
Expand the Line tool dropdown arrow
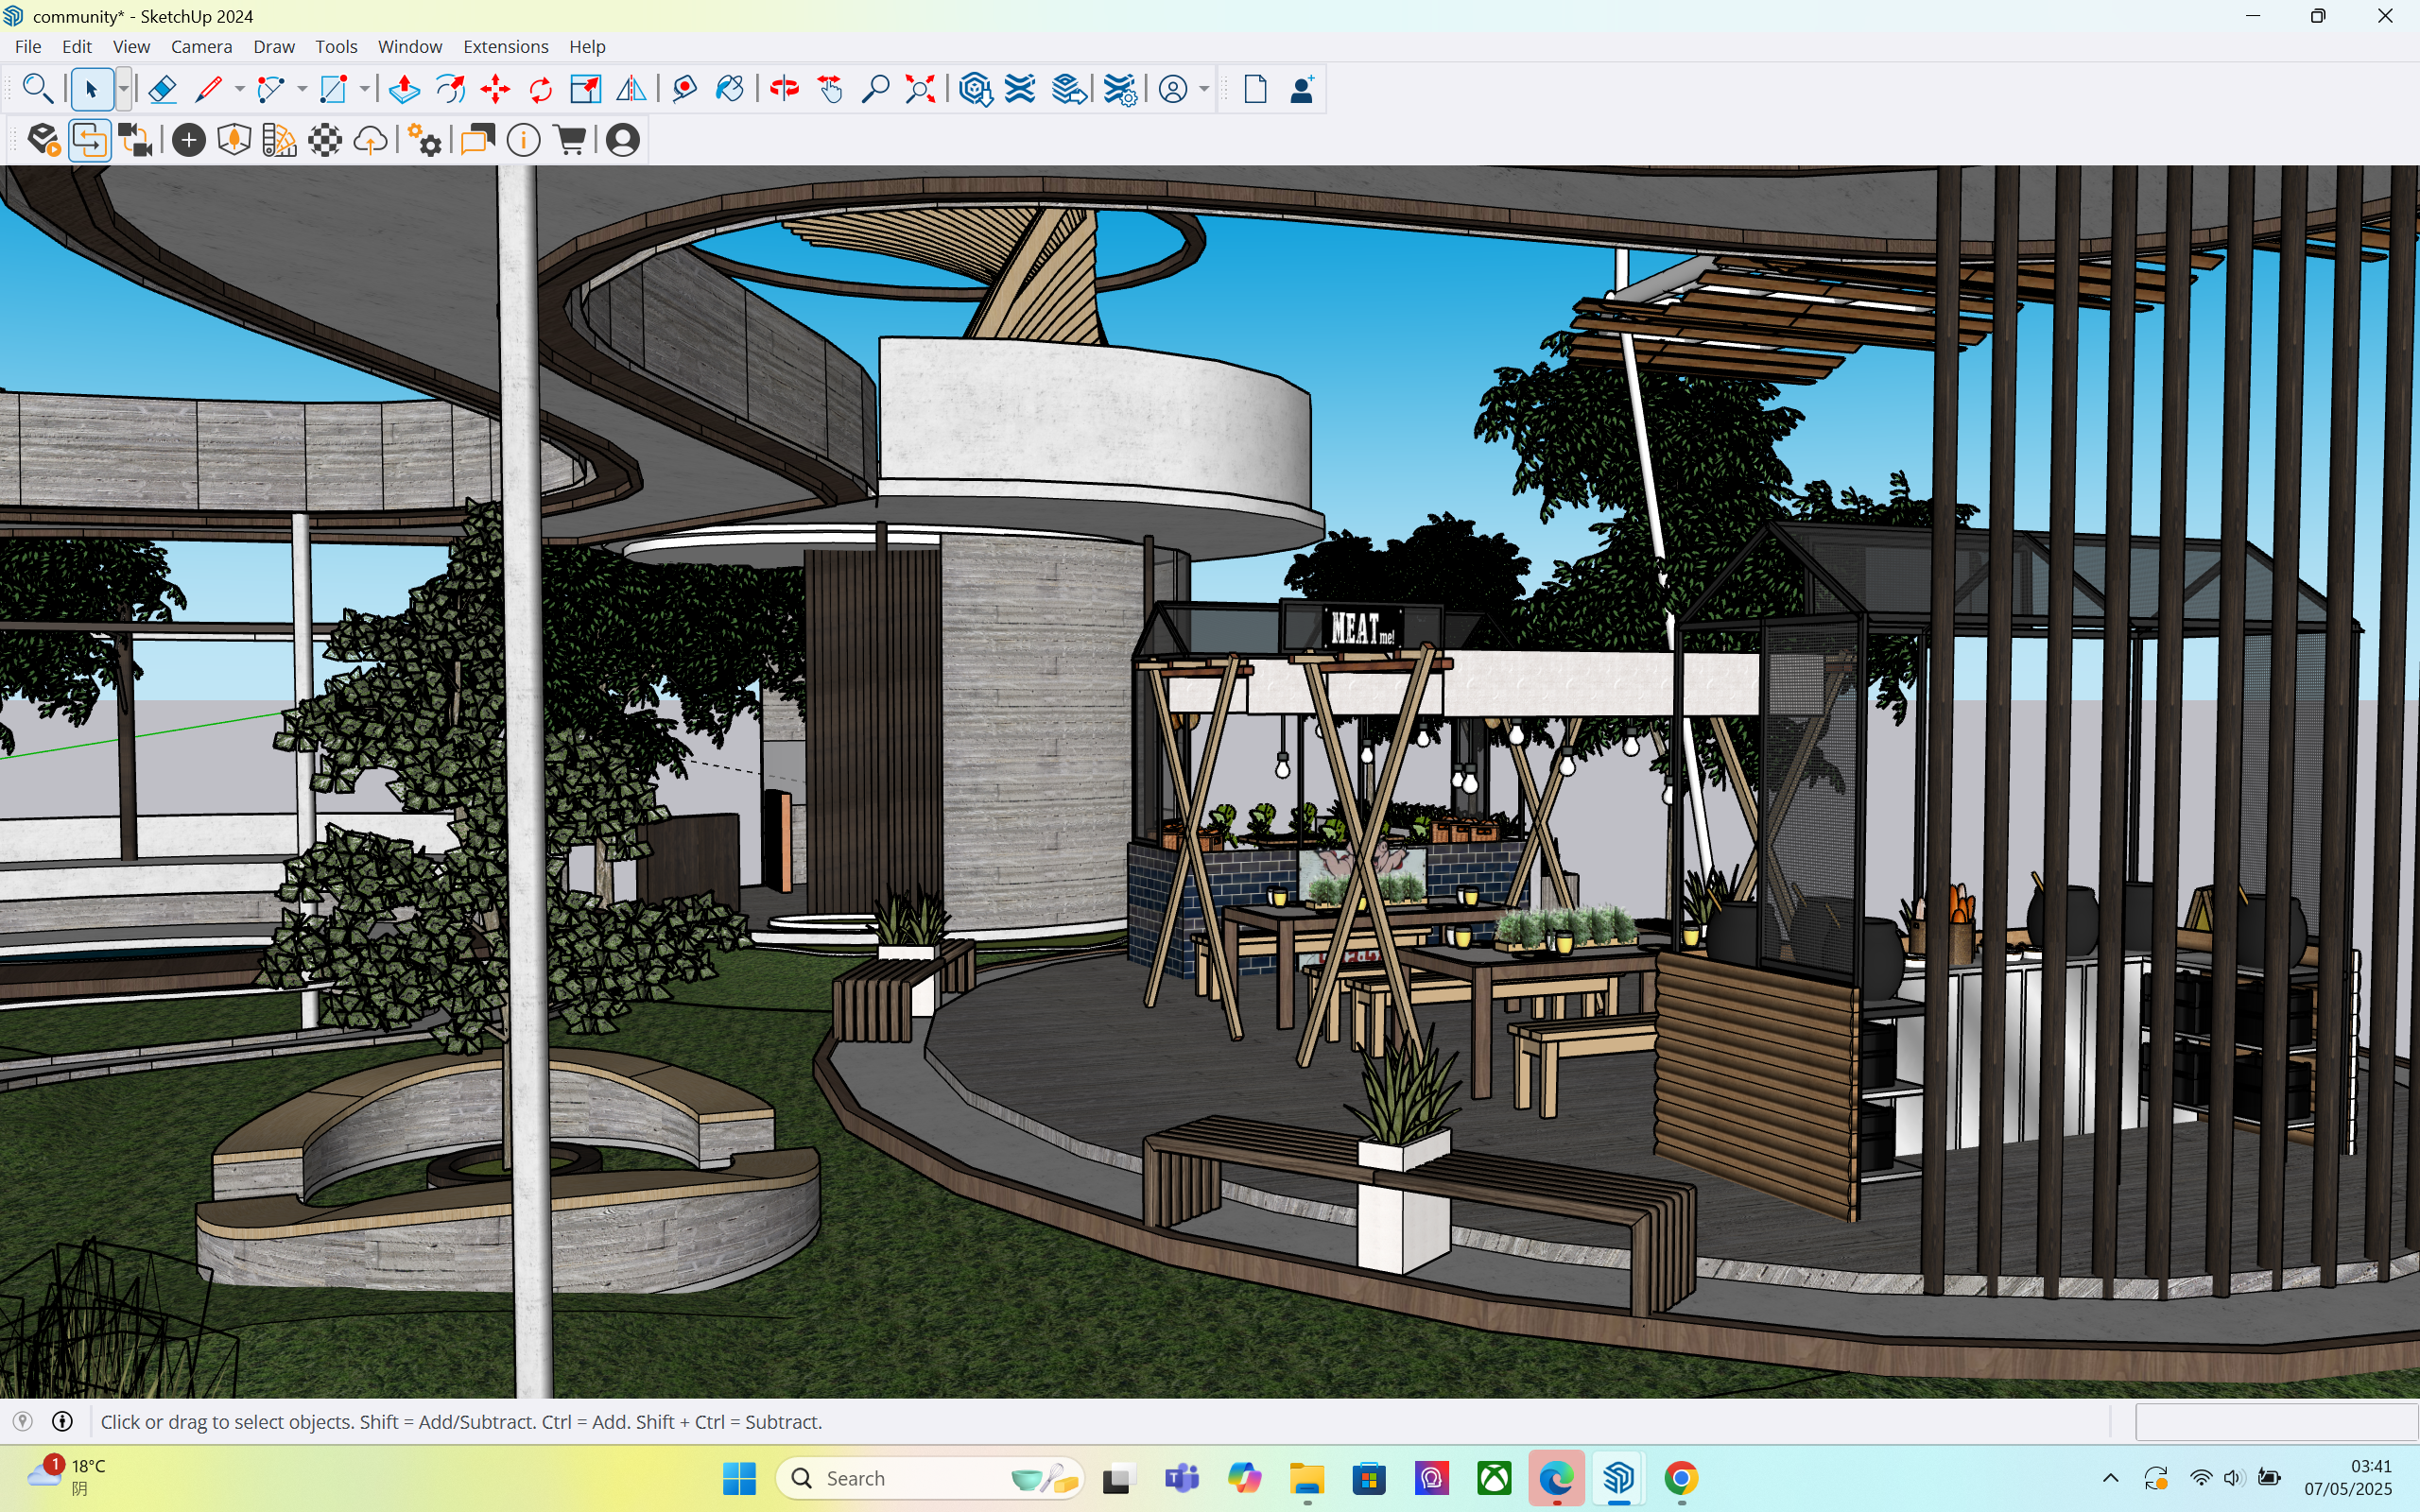point(239,90)
